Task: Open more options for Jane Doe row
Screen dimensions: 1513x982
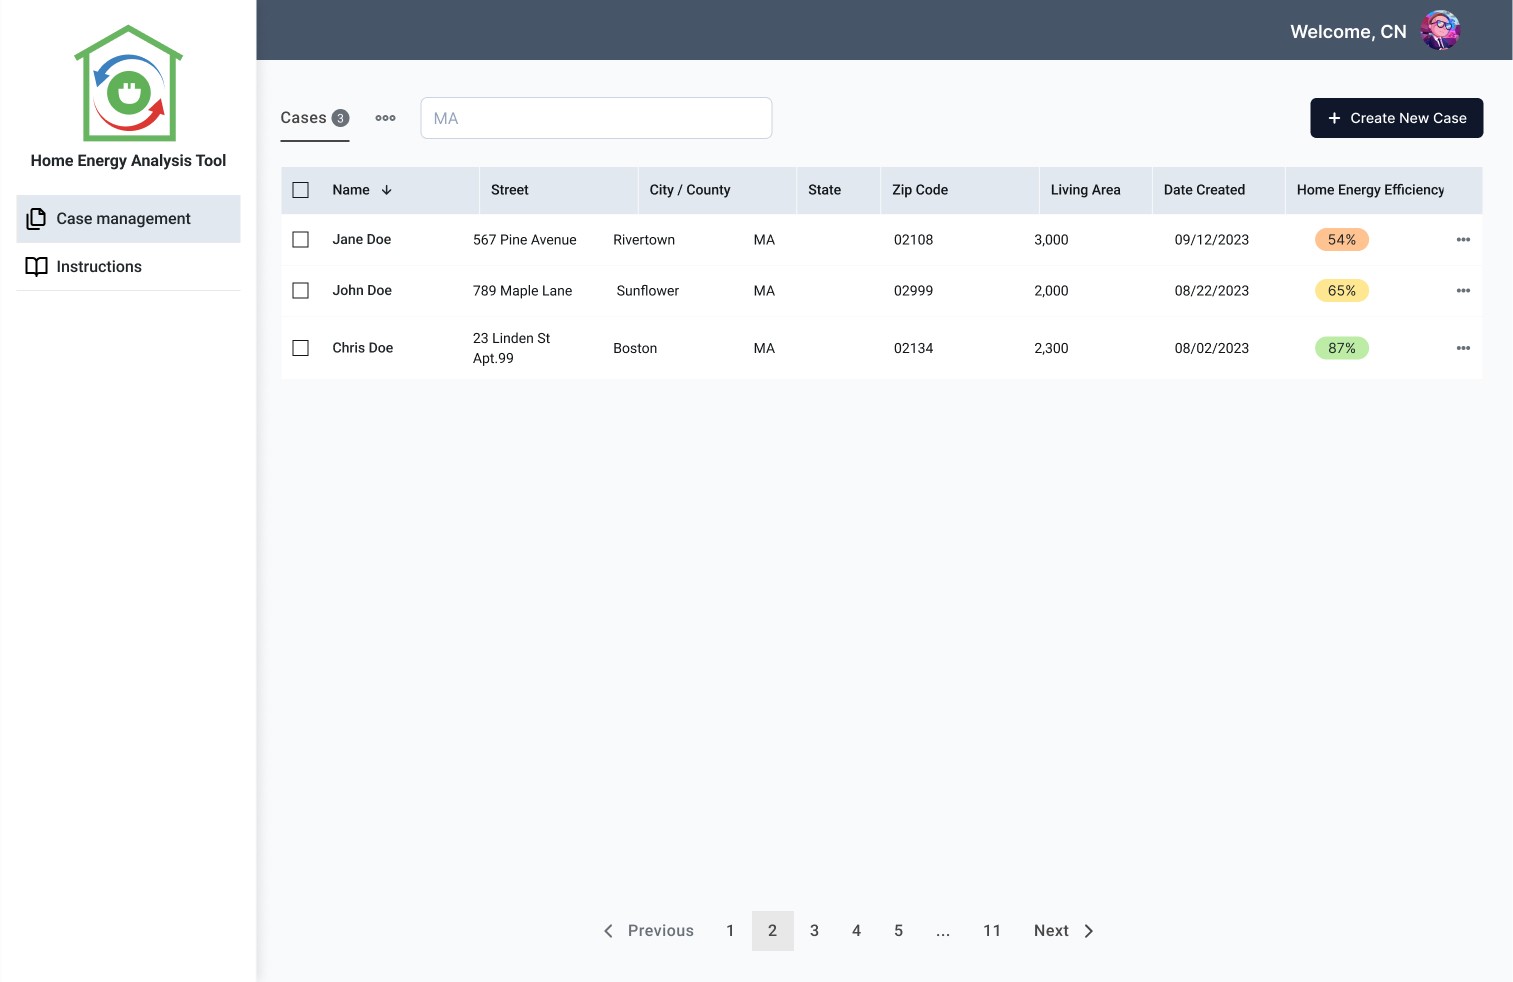Action: tap(1463, 240)
